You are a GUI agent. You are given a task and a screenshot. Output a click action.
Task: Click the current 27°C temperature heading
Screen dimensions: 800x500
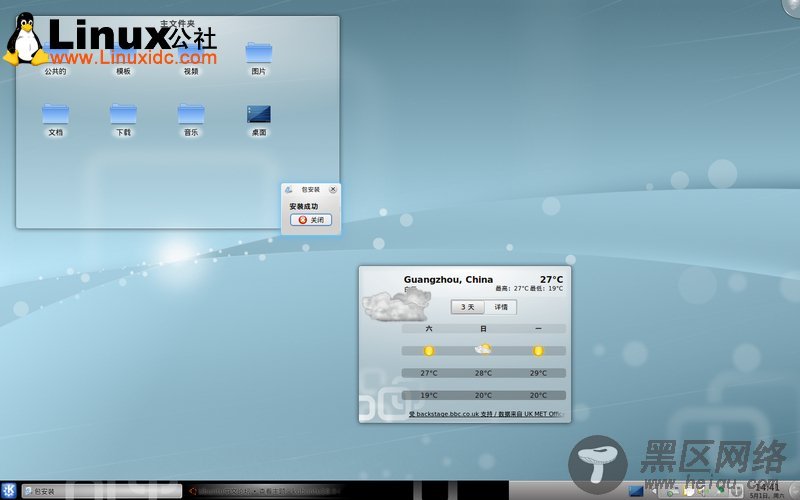tap(552, 279)
